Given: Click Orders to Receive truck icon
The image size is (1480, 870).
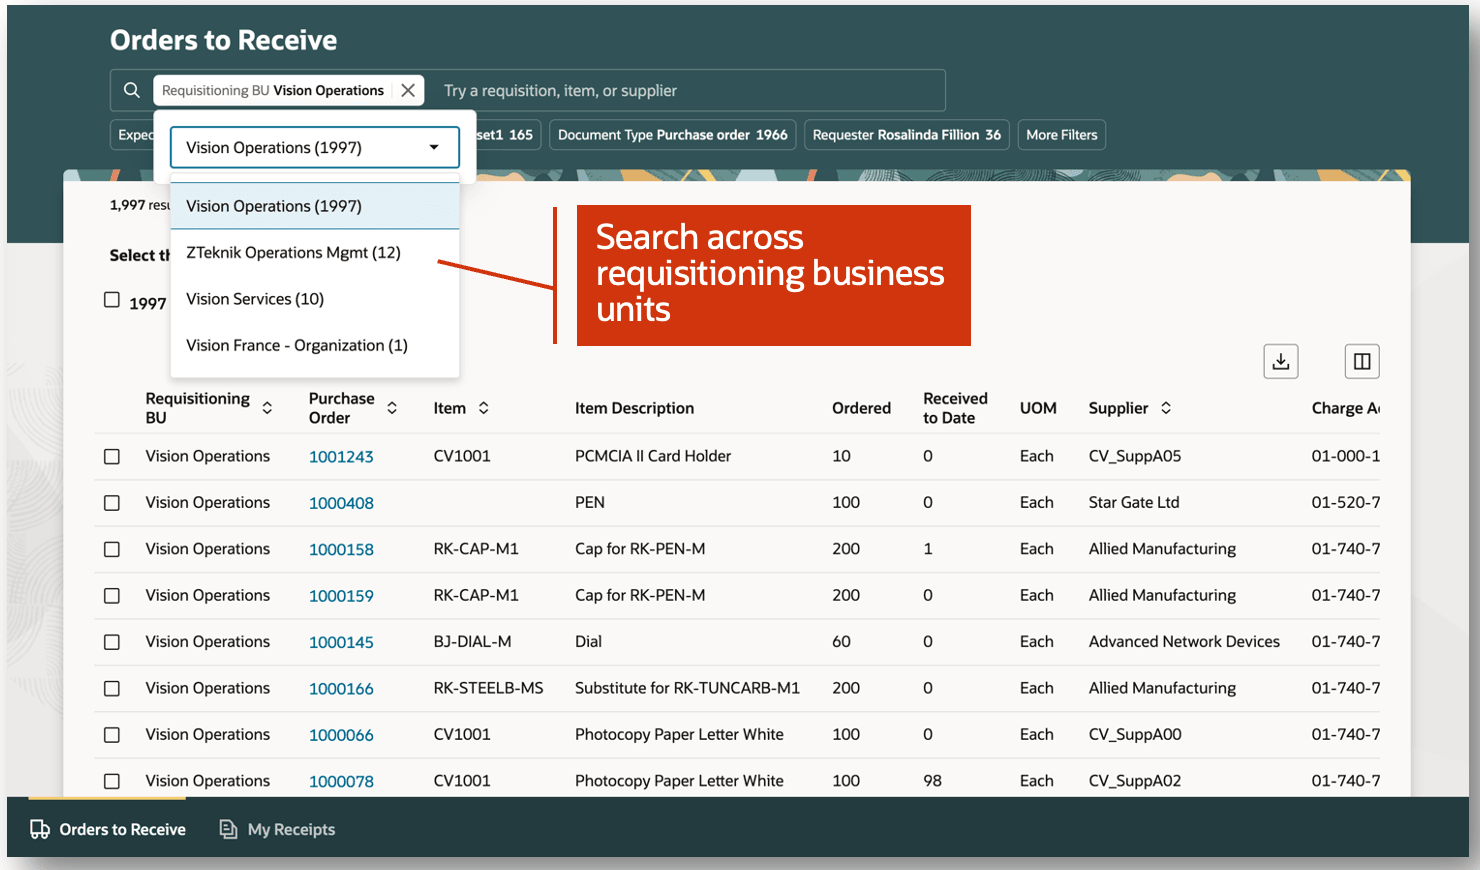Looking at the screenshot, I should click(40, 829).
